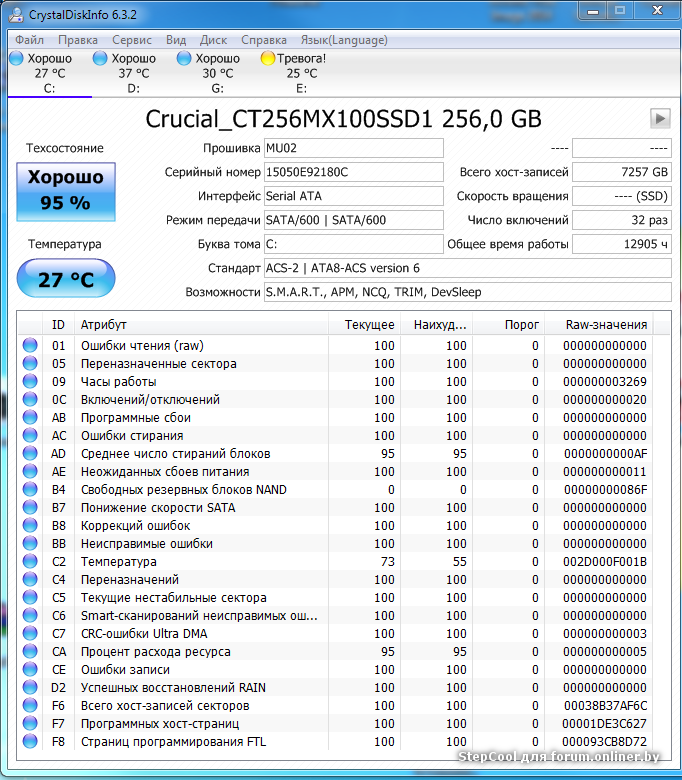Screen dimensions: 682x780
Task: Open the Справка menu
Action: [x=264, y=40]
